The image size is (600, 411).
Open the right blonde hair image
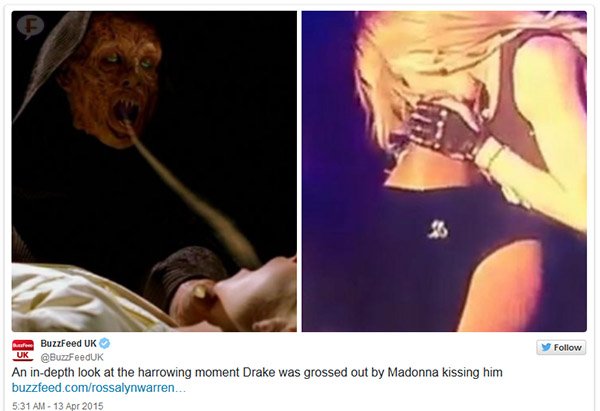click(x=444, y=171)
